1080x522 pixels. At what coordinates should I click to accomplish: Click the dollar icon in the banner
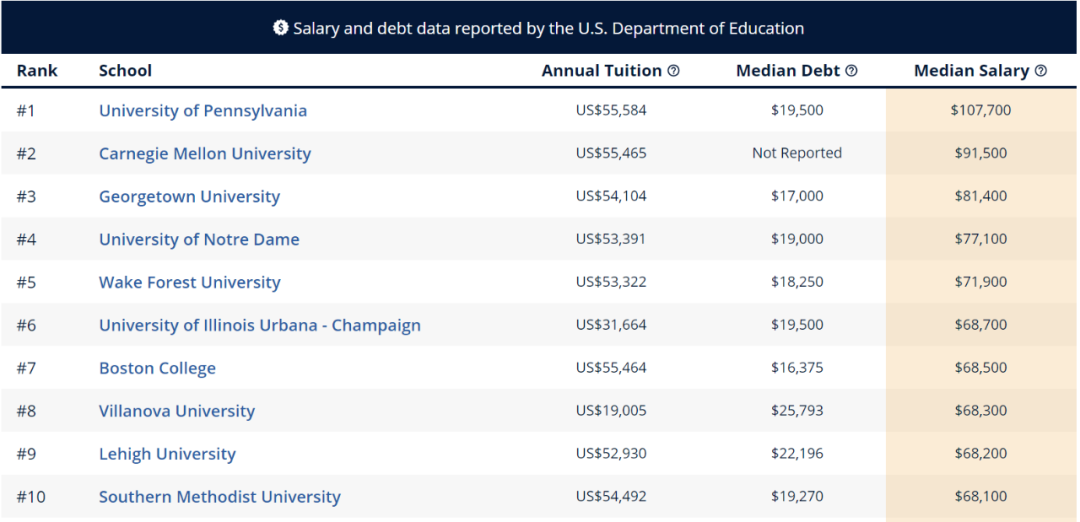(281, 28)
